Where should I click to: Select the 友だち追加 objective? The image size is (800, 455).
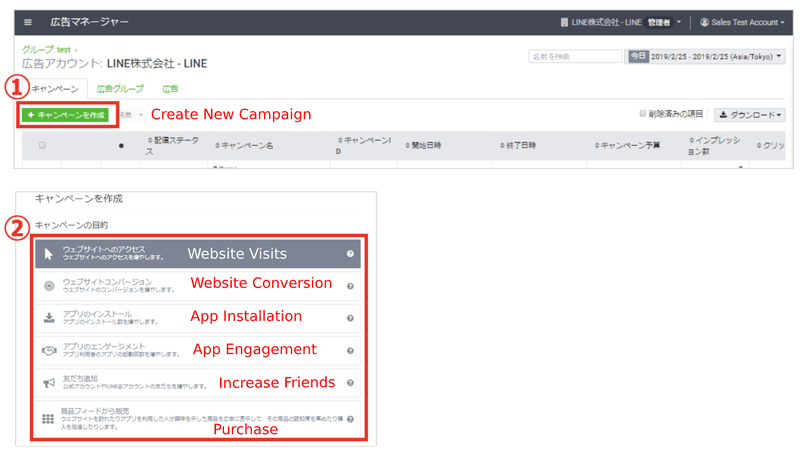click(197, 383)
